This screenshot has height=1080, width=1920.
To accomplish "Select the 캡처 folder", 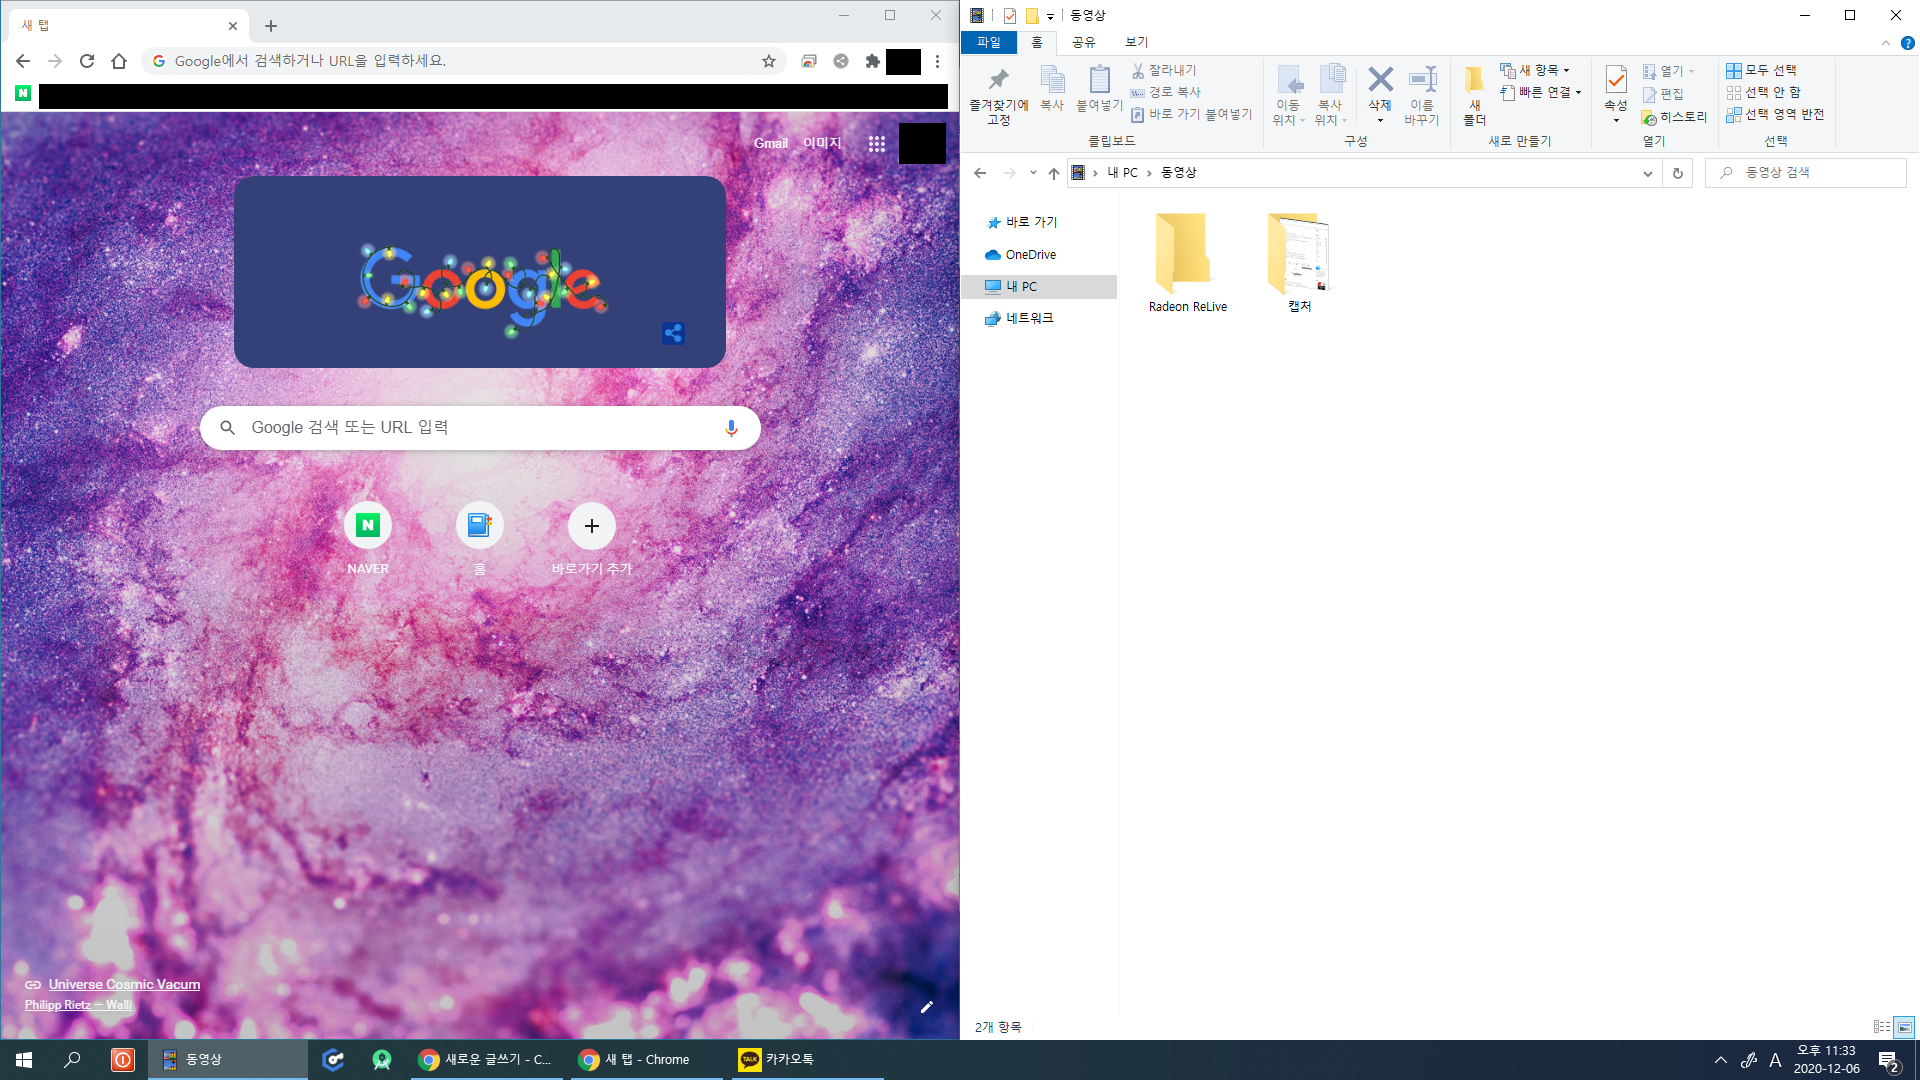I will click(x=1299, y=263).
